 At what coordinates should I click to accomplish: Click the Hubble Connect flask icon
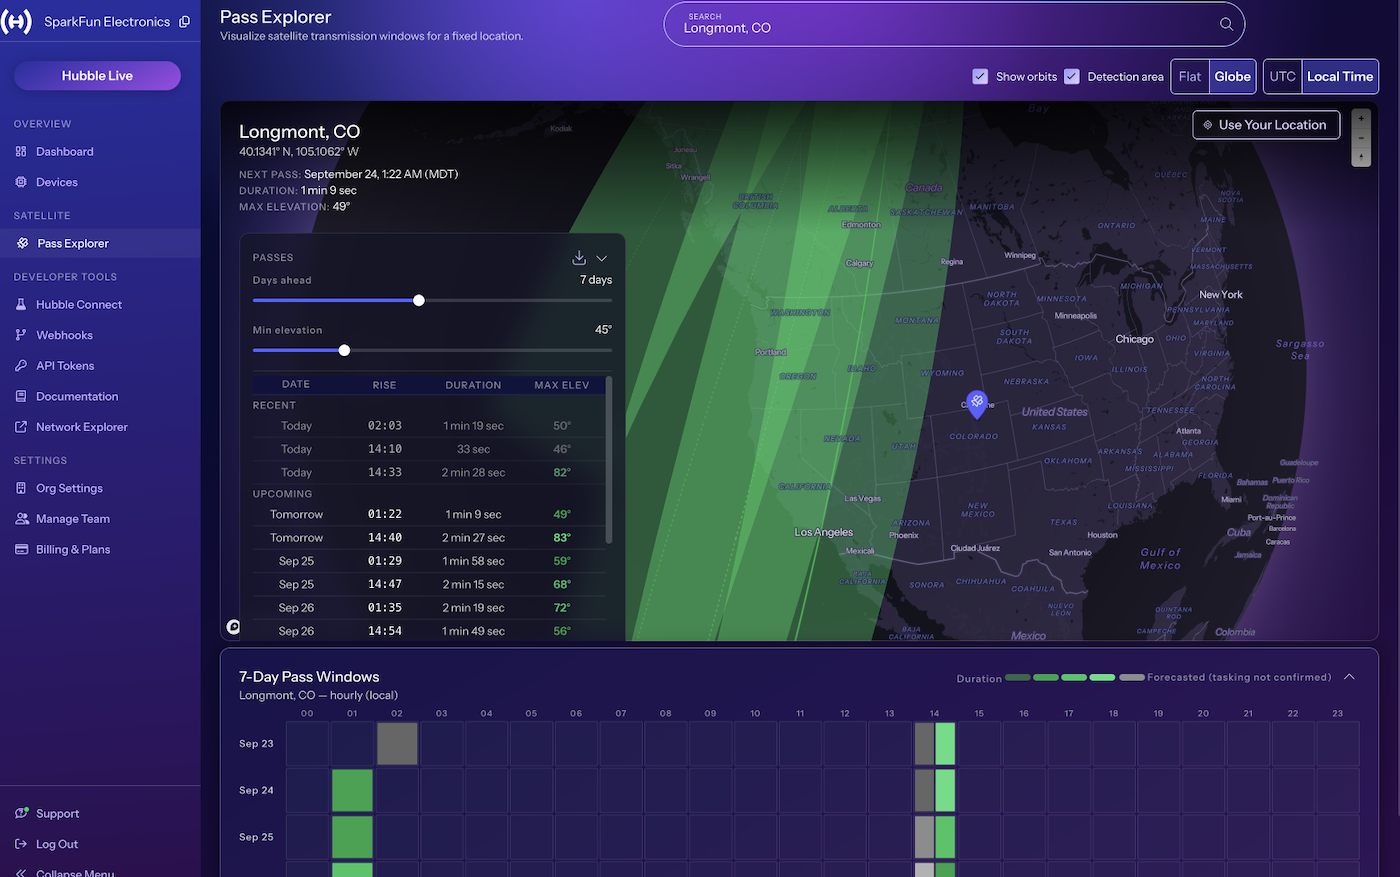21,305
